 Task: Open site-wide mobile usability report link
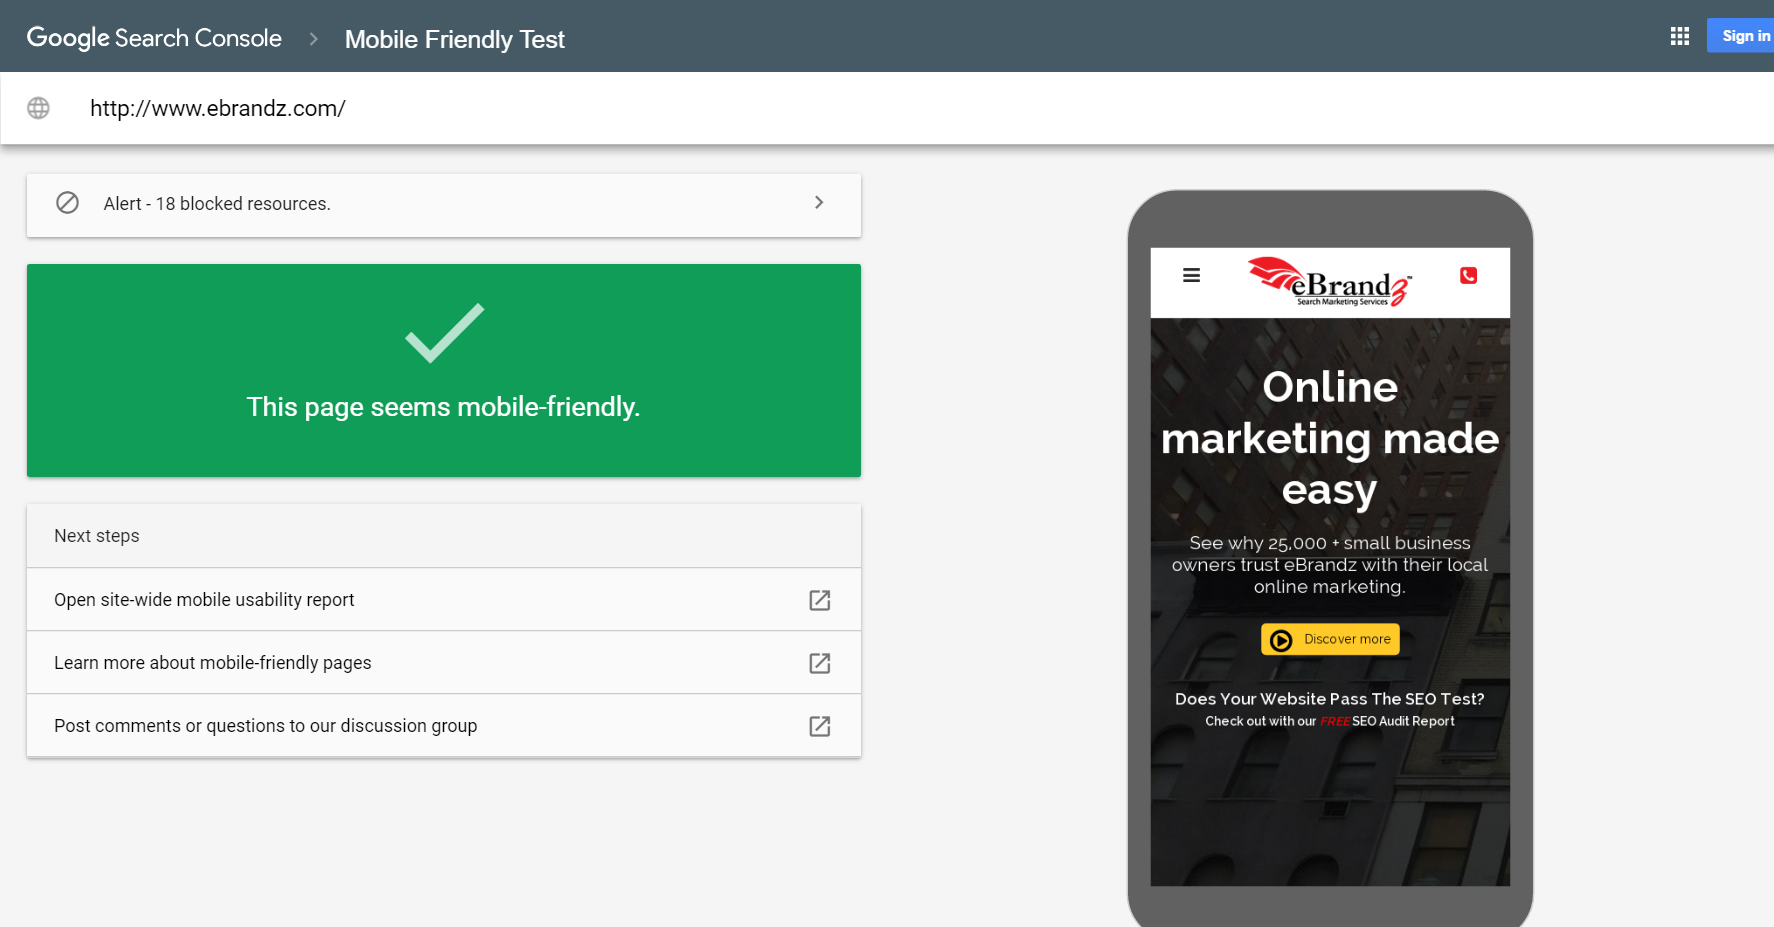click(204, 600)
